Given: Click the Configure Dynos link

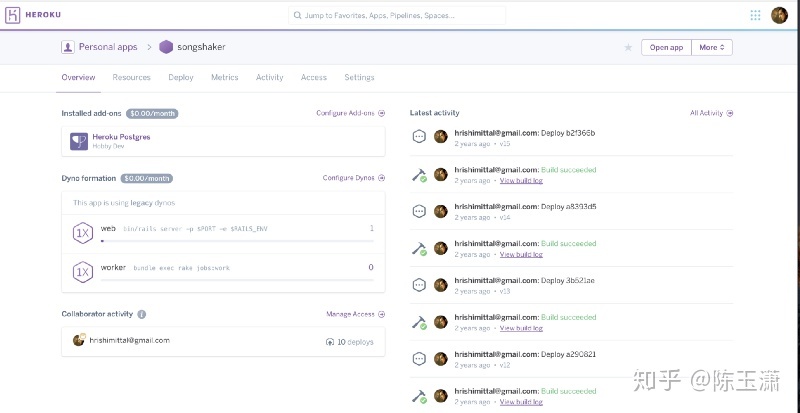Looking at the screenshot, I should coord(354,178).
